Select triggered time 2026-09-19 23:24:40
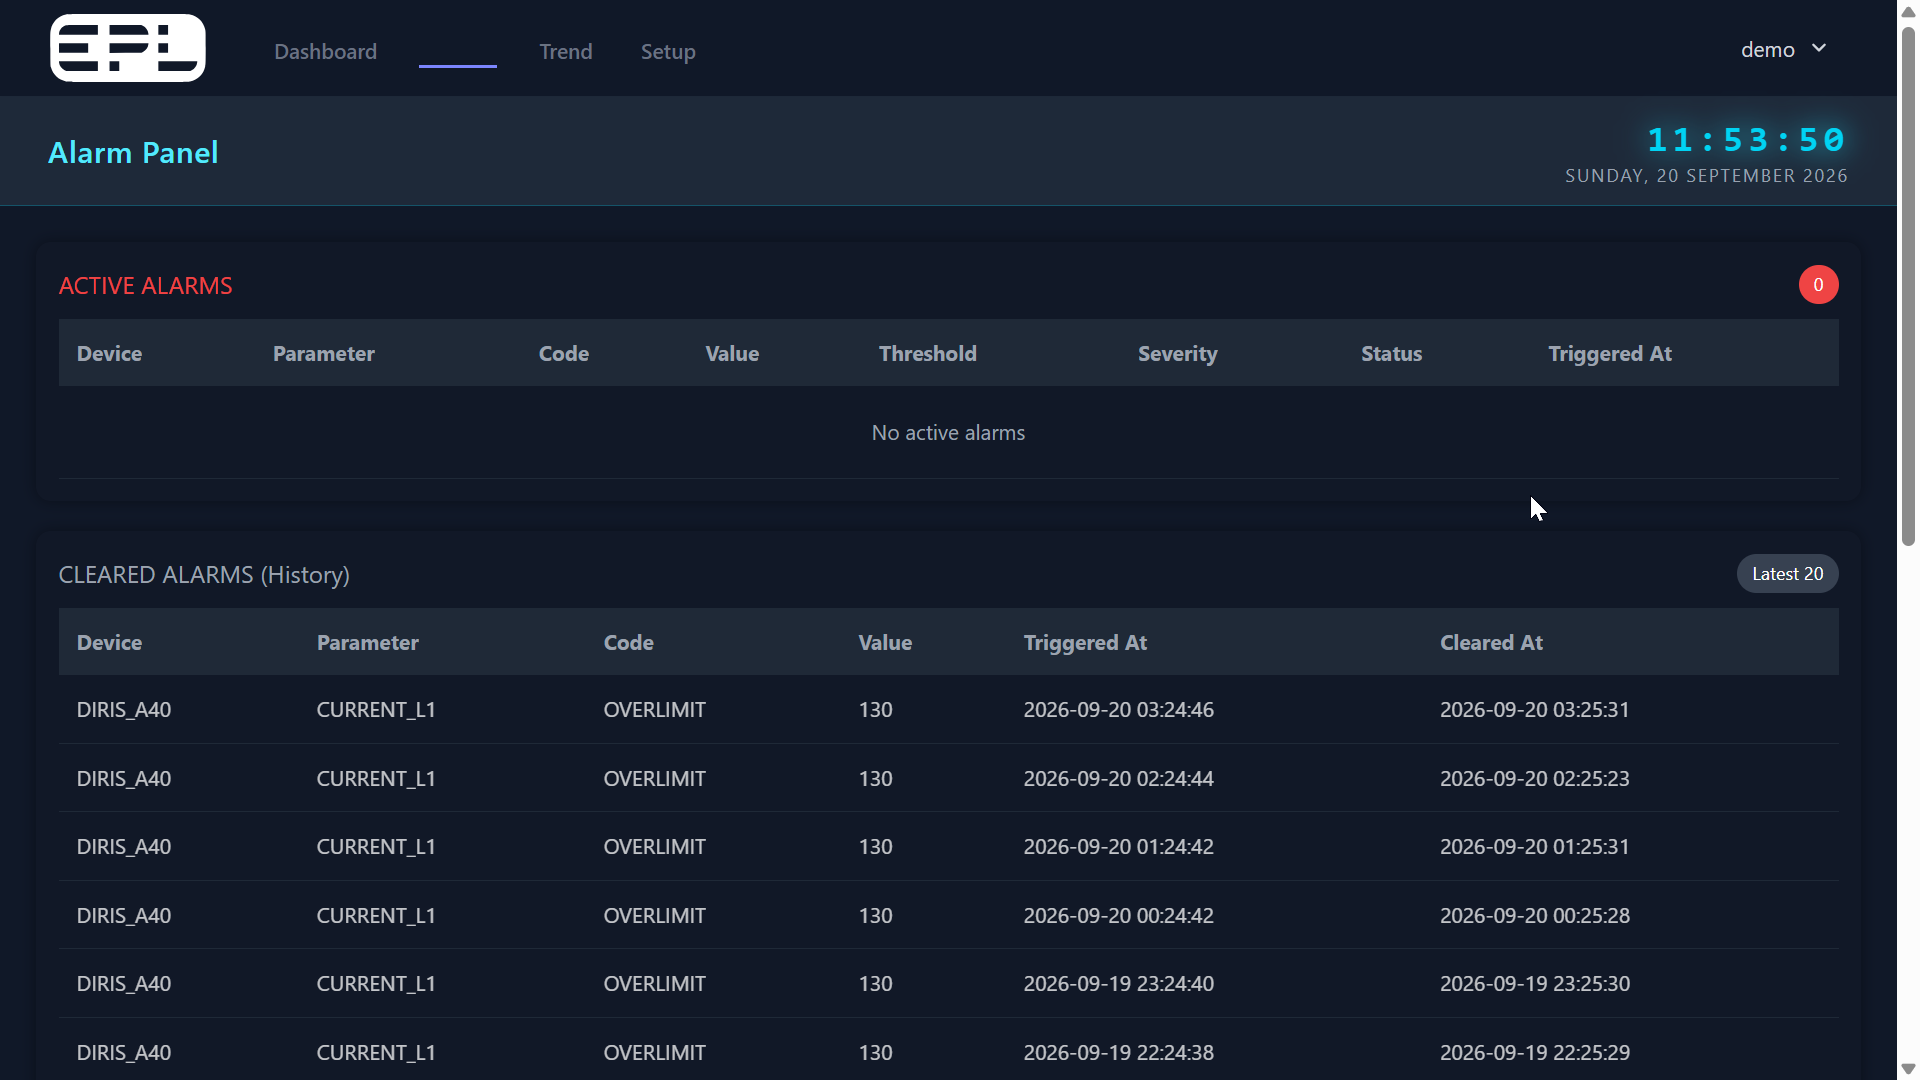 (x=1118, y=984)
